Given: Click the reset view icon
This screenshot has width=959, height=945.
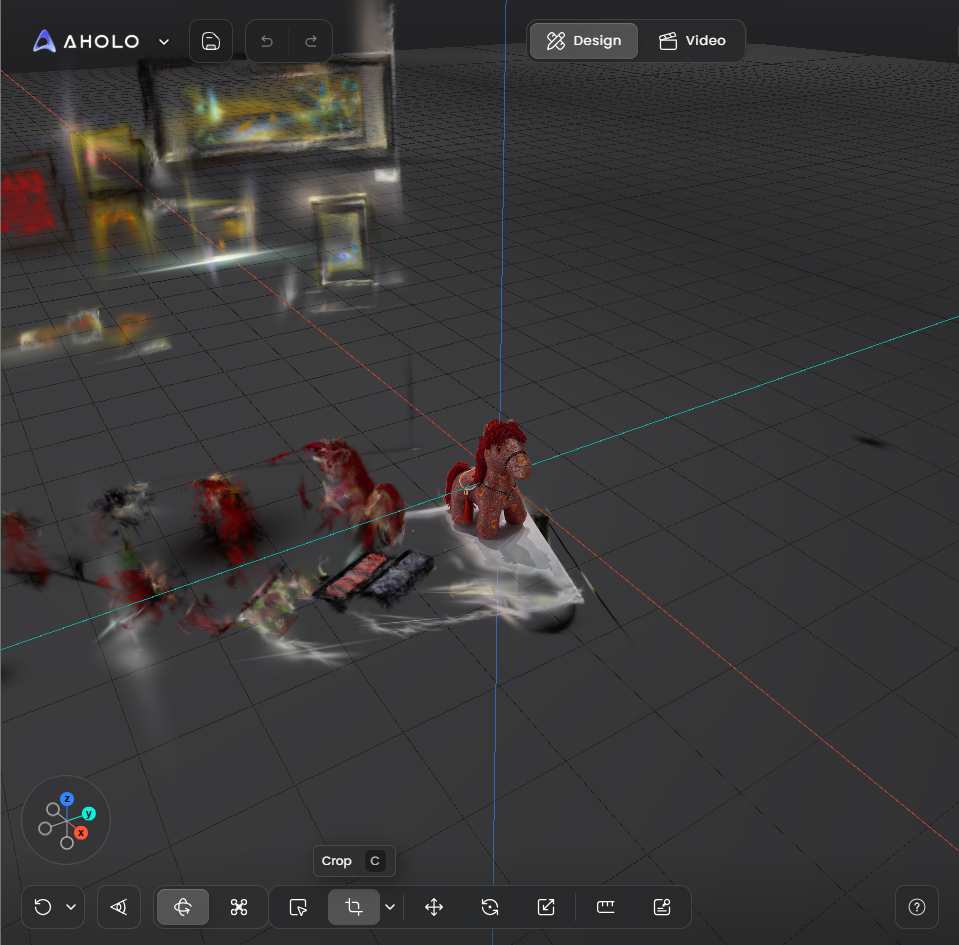Looking at the screenshot, I should point(43,906).
